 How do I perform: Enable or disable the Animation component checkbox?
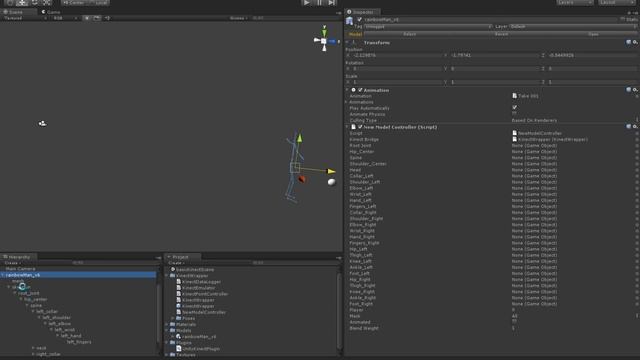coord(360,90)
